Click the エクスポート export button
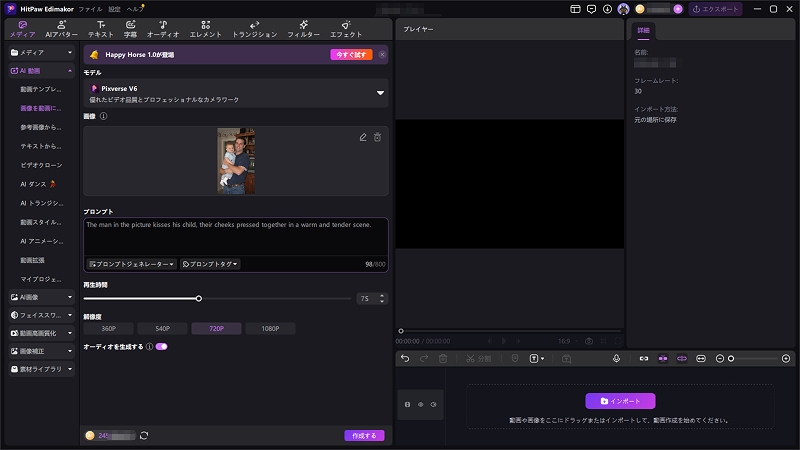Viewport: 800px width, 450px height. [x=715, y=9]
